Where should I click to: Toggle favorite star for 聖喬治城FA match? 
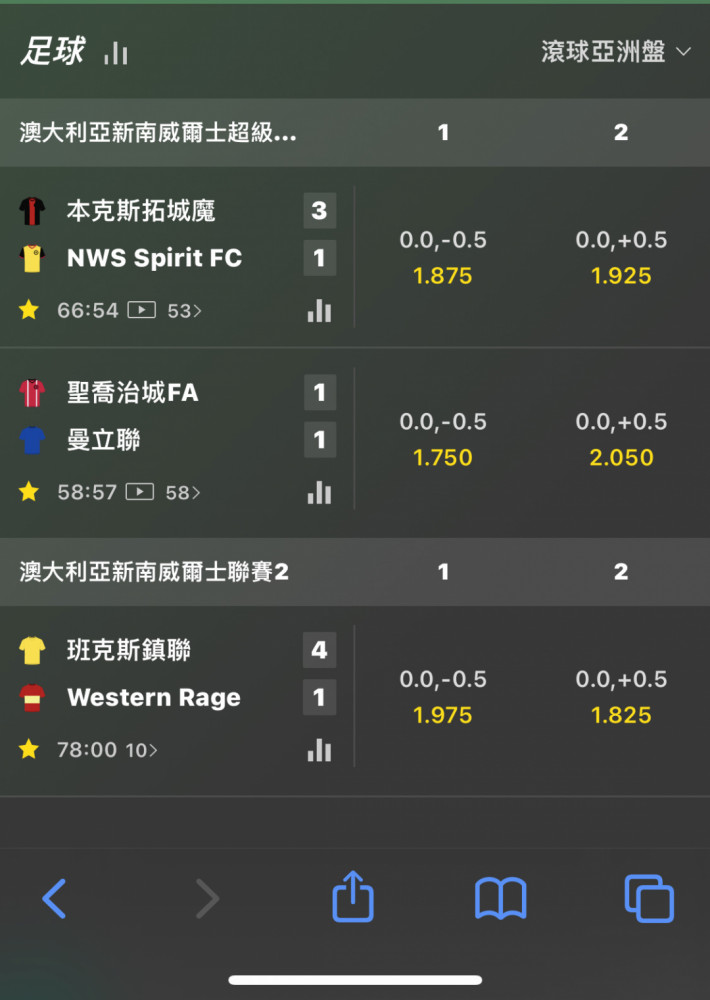tap(29, 492)
